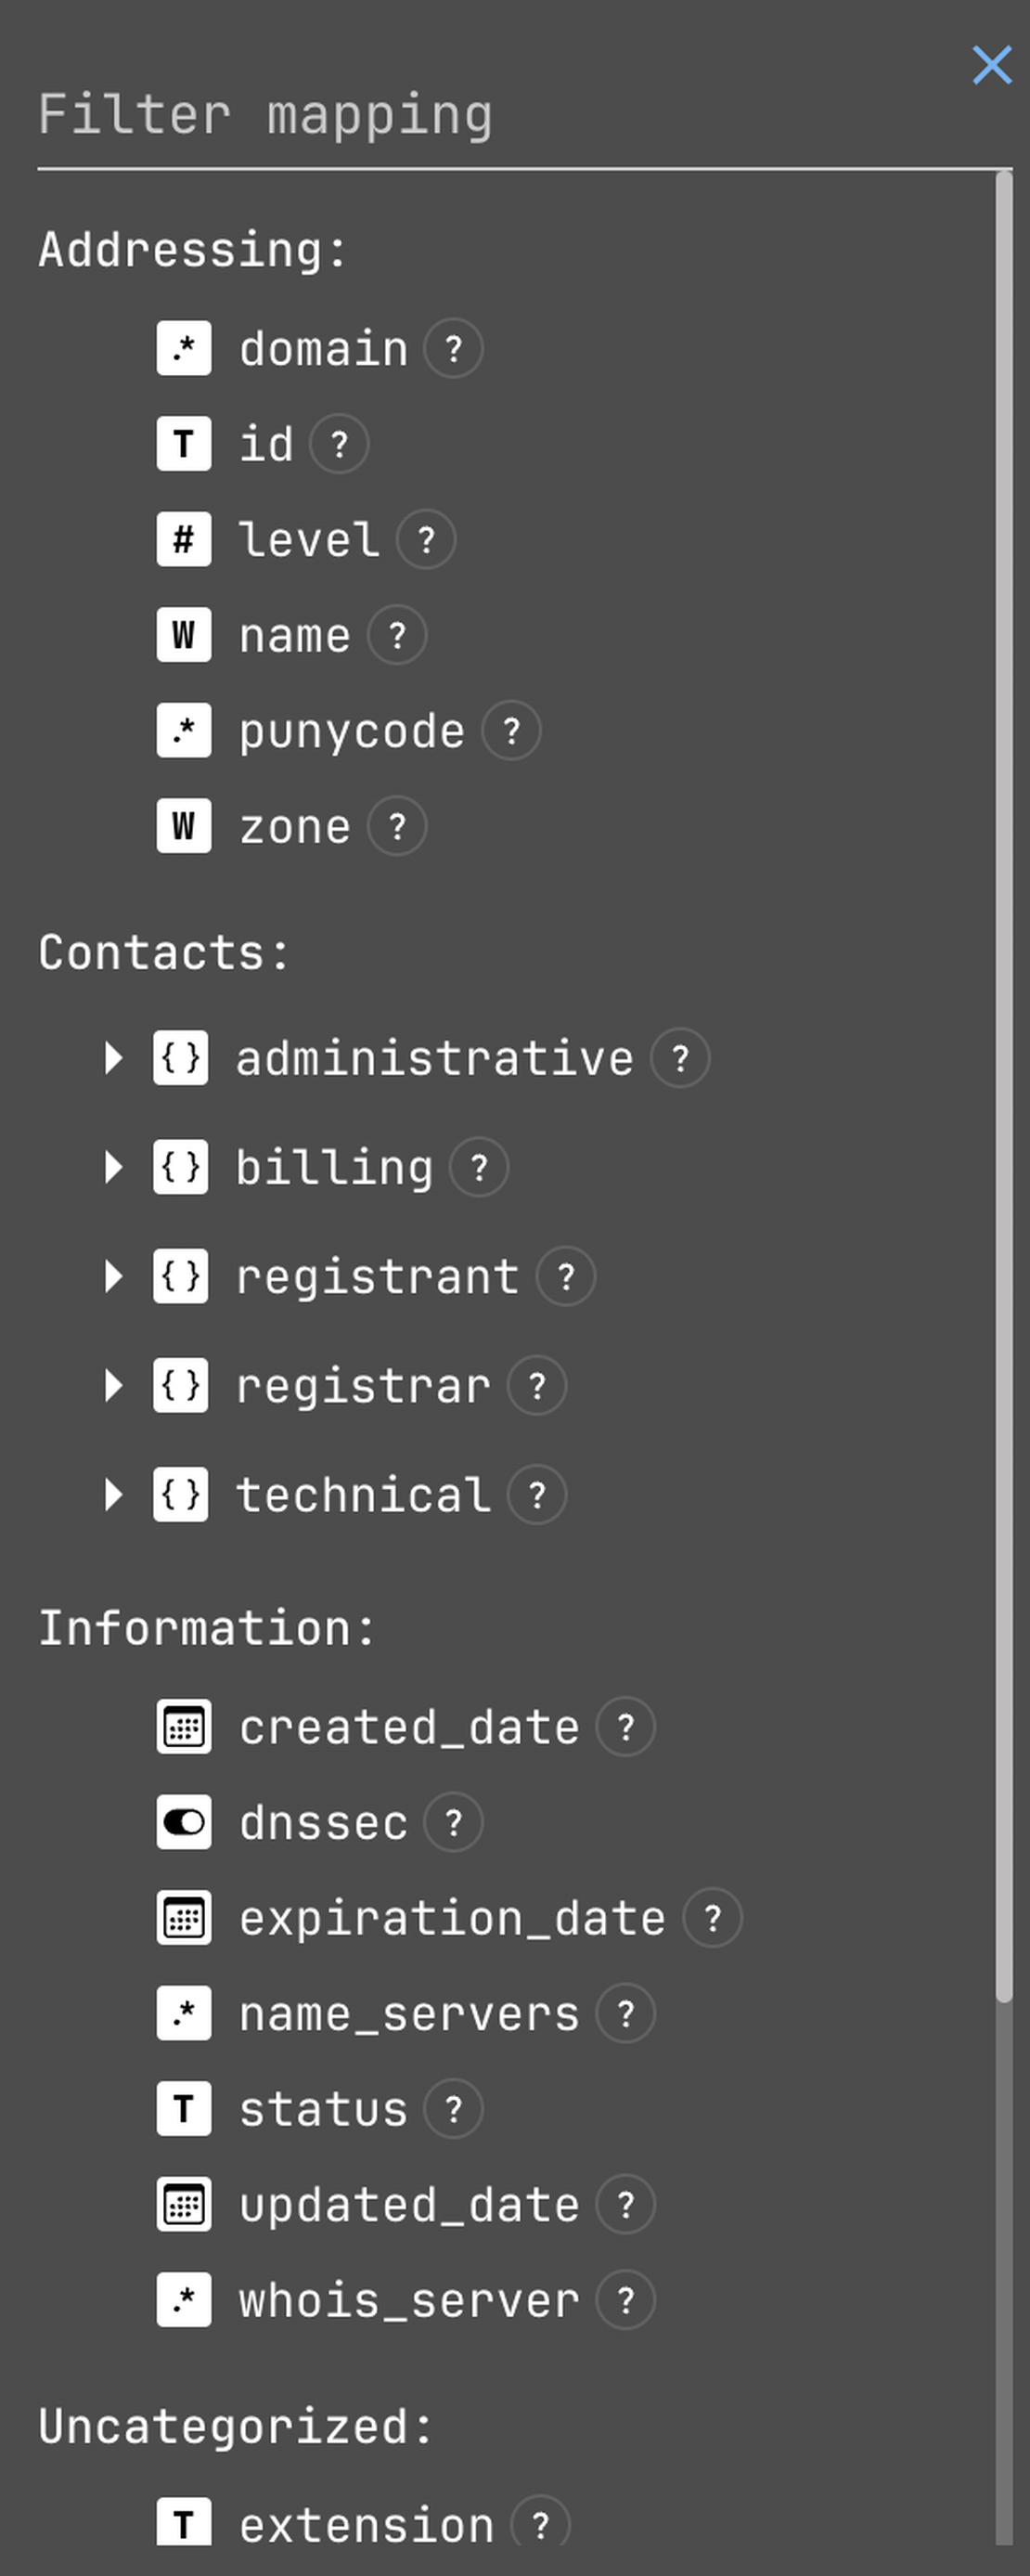The image size is (1030, 2576).
Task: Click the word type icon beside zone
Action: pos(184,826)
